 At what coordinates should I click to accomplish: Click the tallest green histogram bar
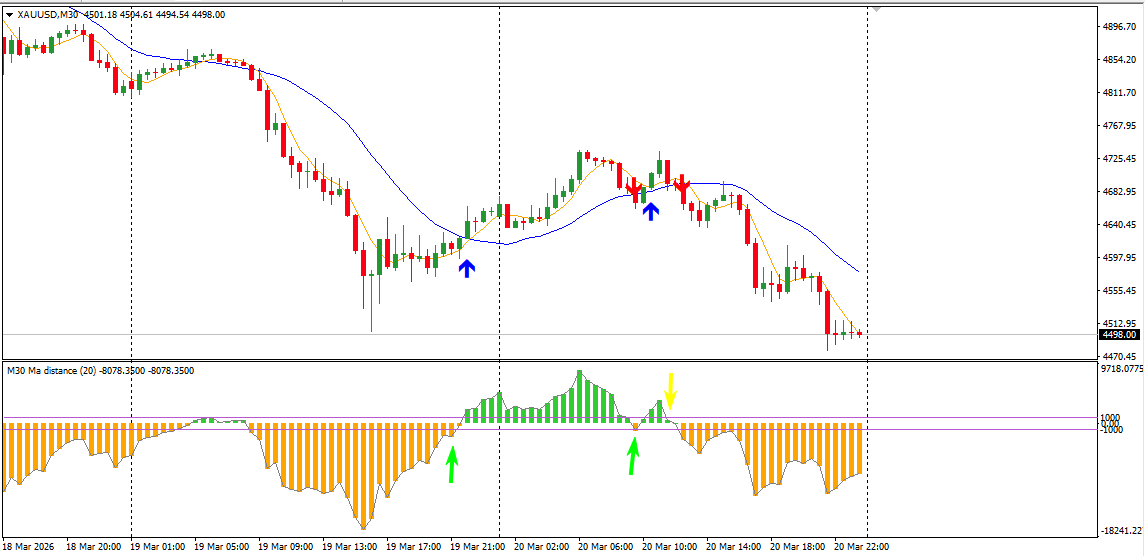pos(580,397)
